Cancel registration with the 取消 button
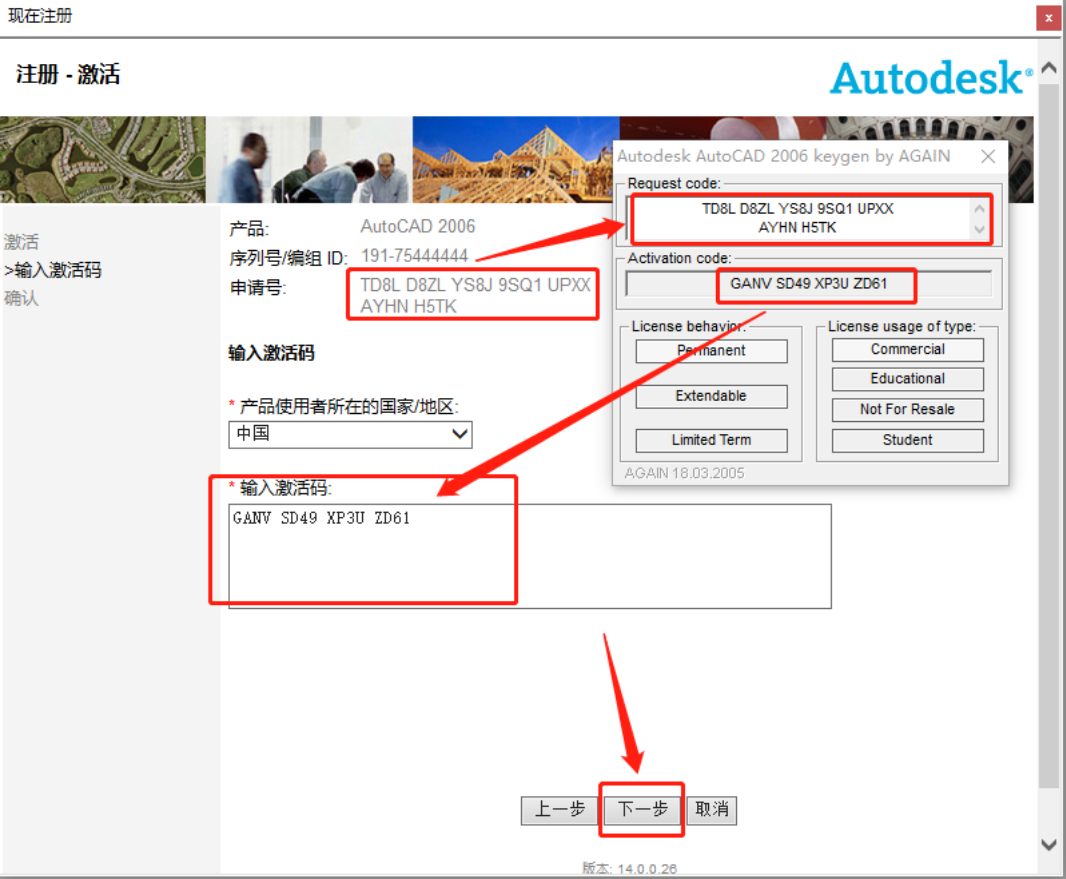Screen dimensions: 1066x879 pos(712,809)
